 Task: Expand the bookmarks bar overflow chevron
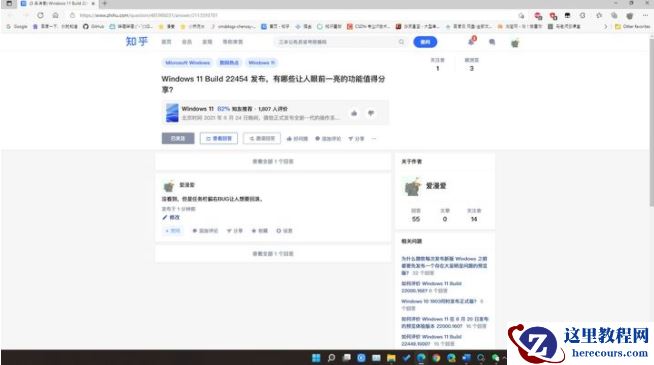click(x=606, y=26)
